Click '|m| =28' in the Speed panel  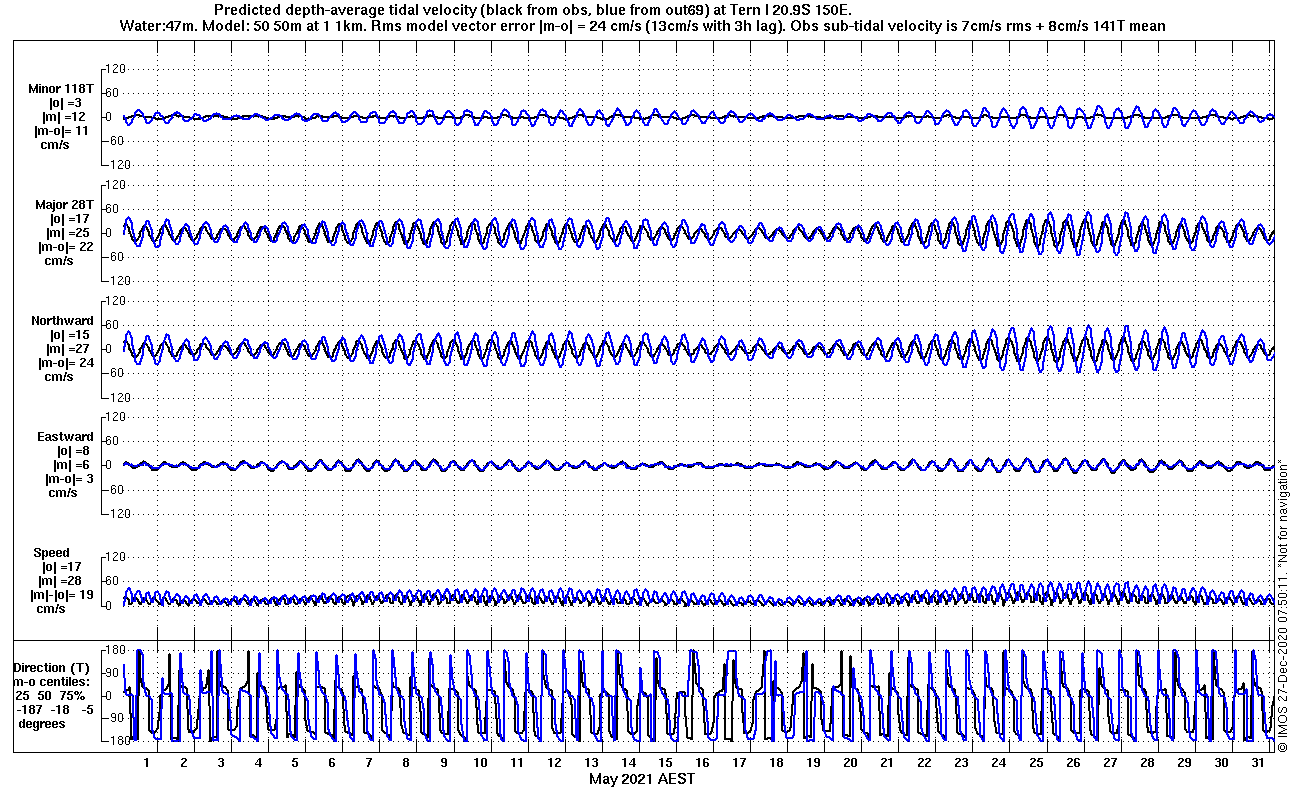(x=60, y=581)
